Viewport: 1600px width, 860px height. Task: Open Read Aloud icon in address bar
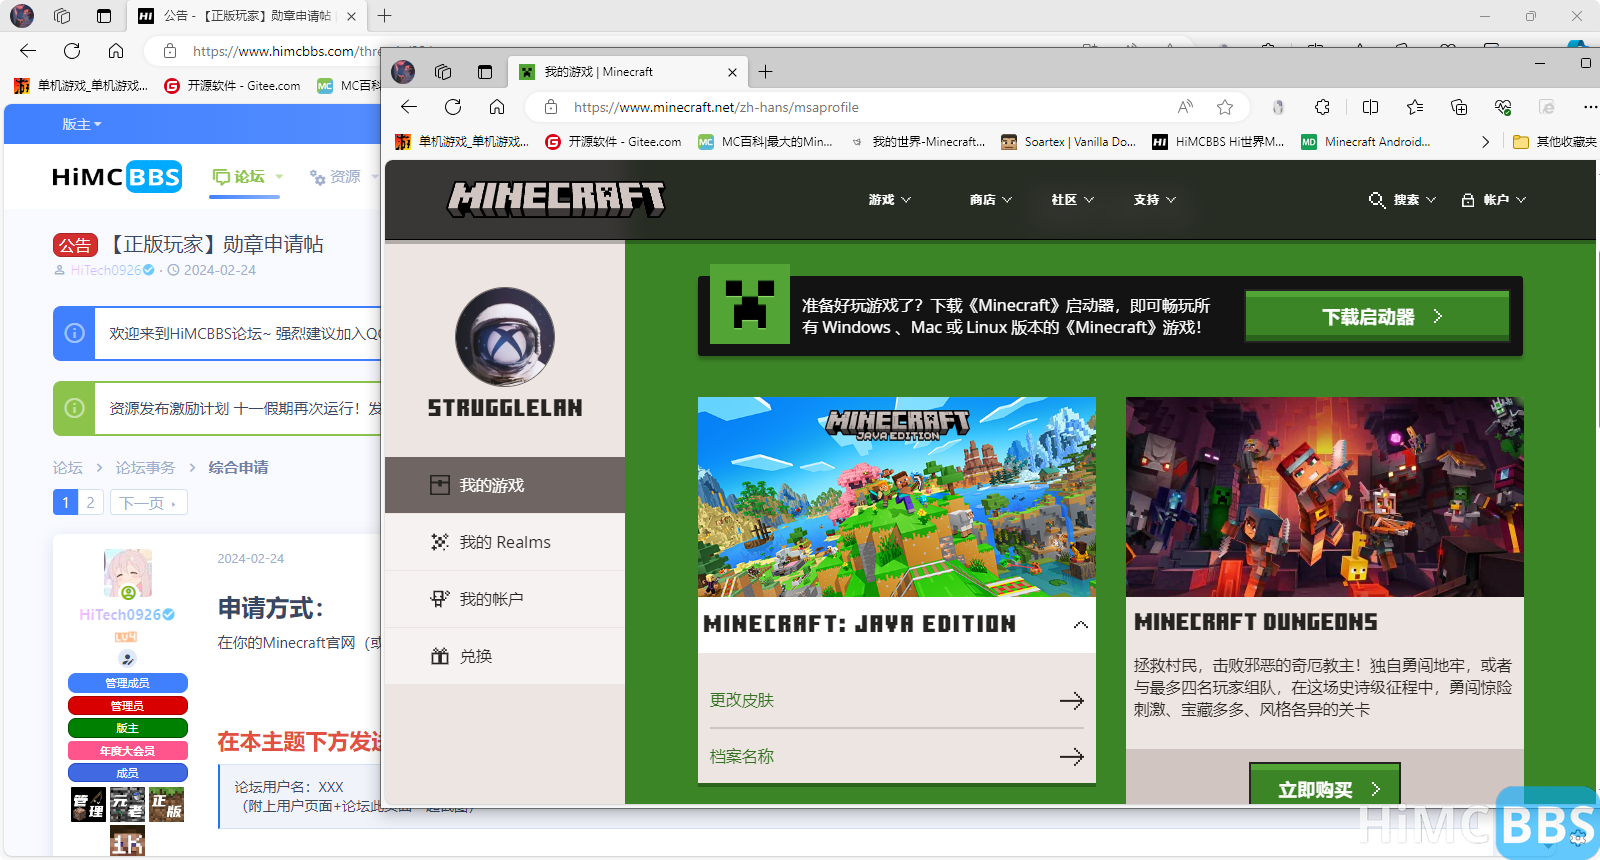1185,107
